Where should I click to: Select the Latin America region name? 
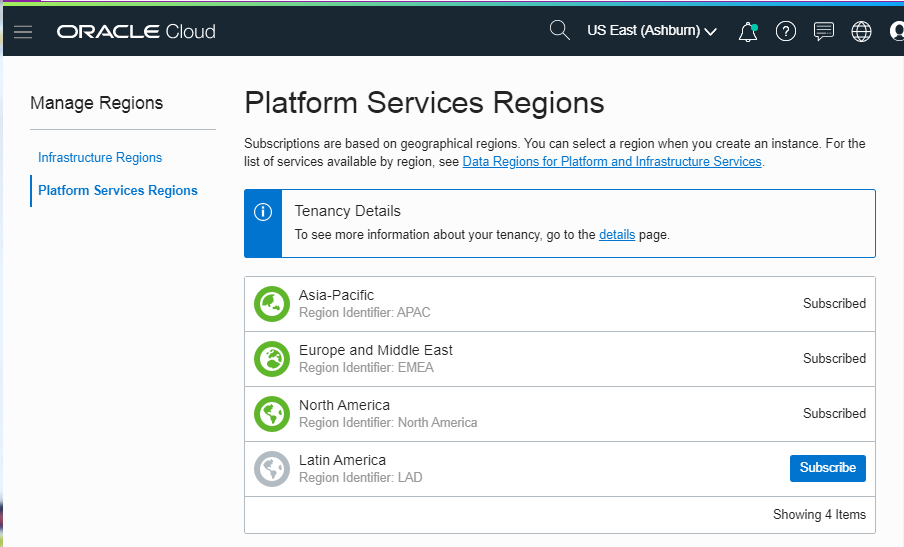[342, 460]
